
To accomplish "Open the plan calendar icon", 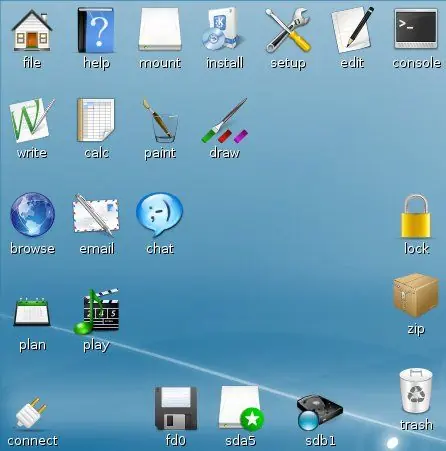I will click(x=32, y=312).
